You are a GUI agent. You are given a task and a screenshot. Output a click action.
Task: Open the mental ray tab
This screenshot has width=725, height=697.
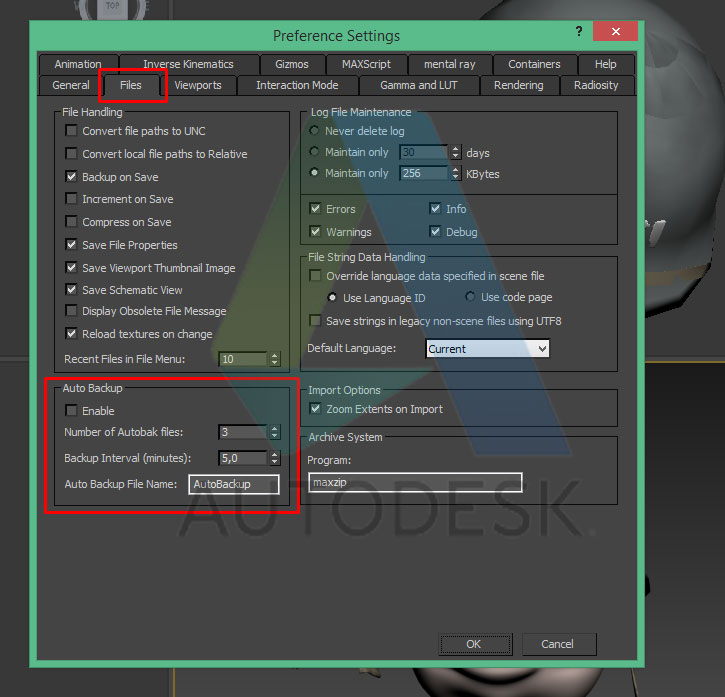449,64
